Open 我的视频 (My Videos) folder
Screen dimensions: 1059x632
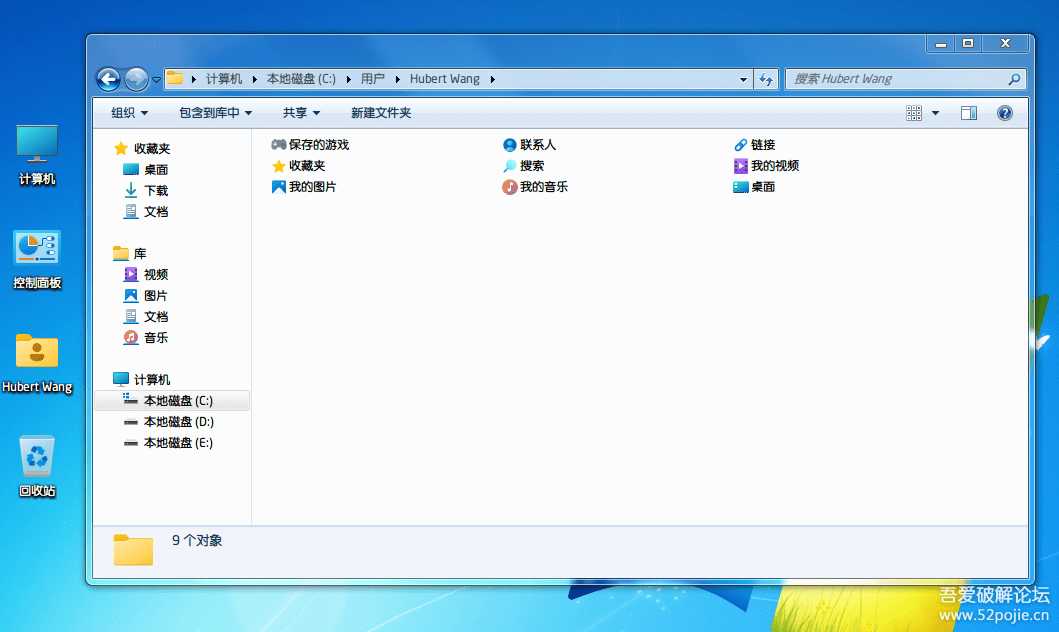(772, 165)
